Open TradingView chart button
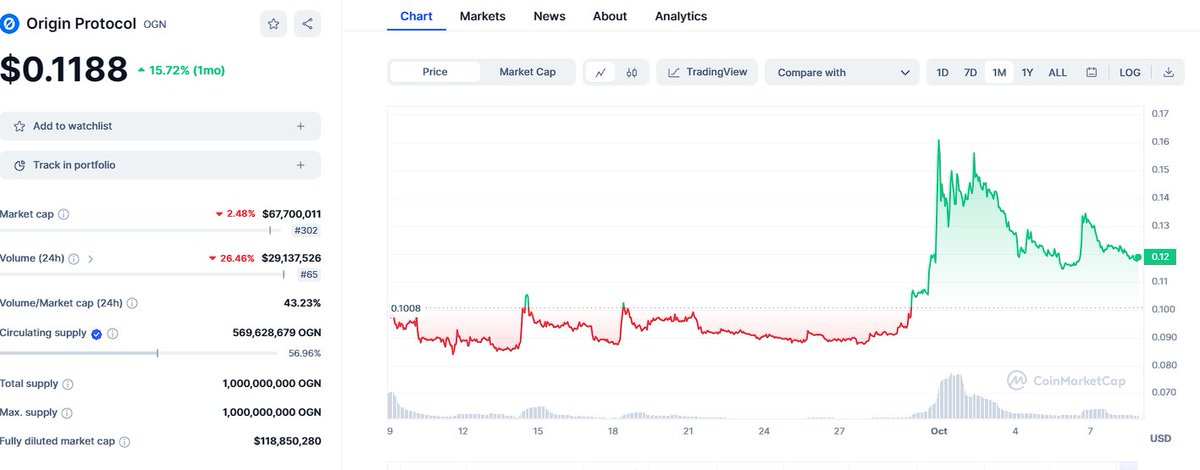This screenshot has height=470, width=1200. [x=707, y=72]
